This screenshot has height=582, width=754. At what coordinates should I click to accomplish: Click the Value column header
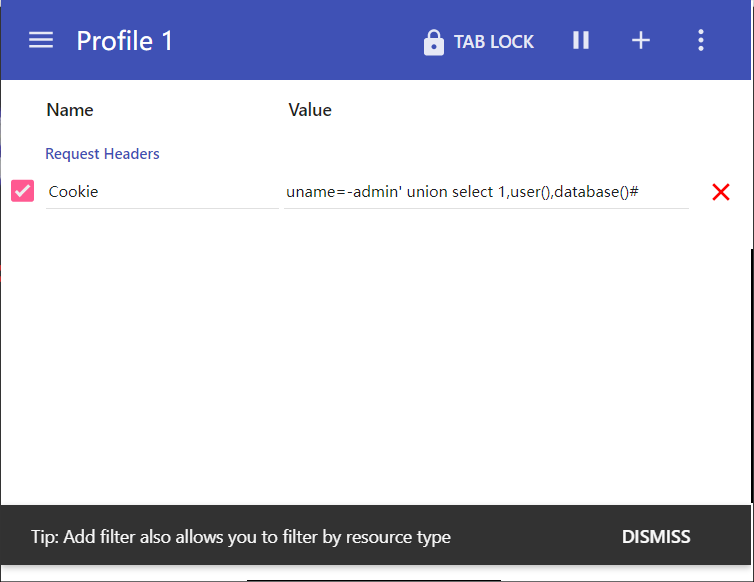310,110
